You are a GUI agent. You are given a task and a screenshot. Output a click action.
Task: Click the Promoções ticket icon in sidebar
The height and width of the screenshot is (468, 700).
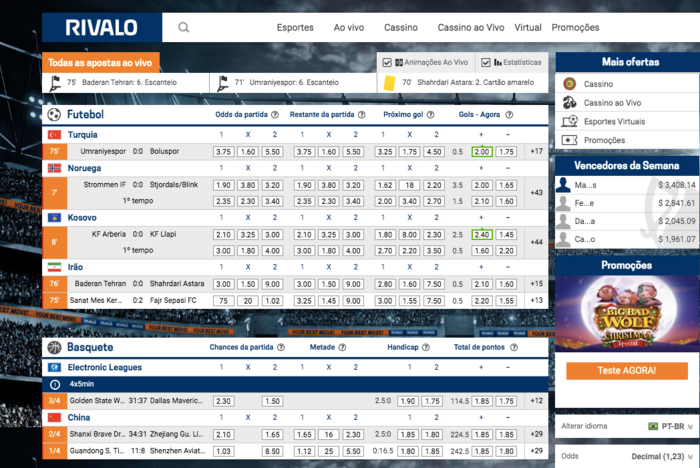click(x=569, y=141)
